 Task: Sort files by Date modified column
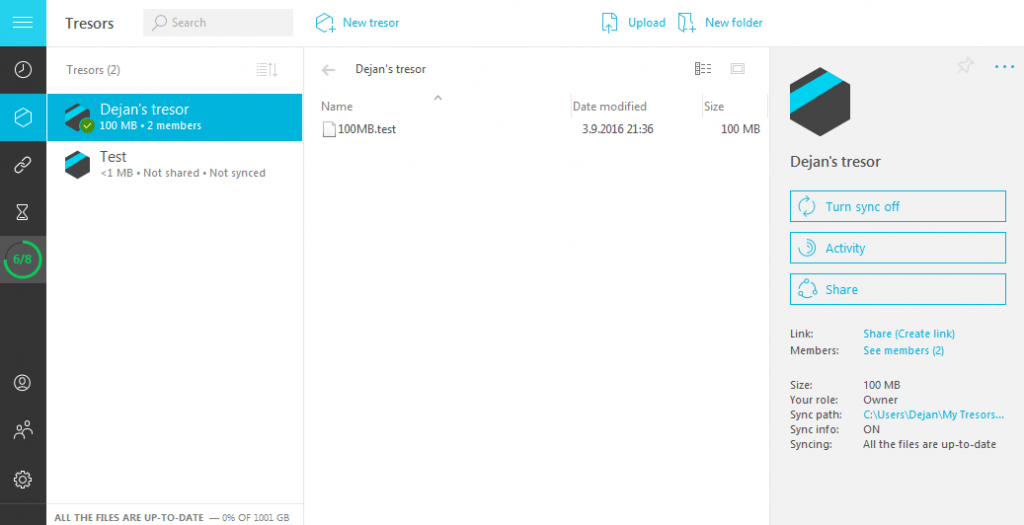point(609,106)
